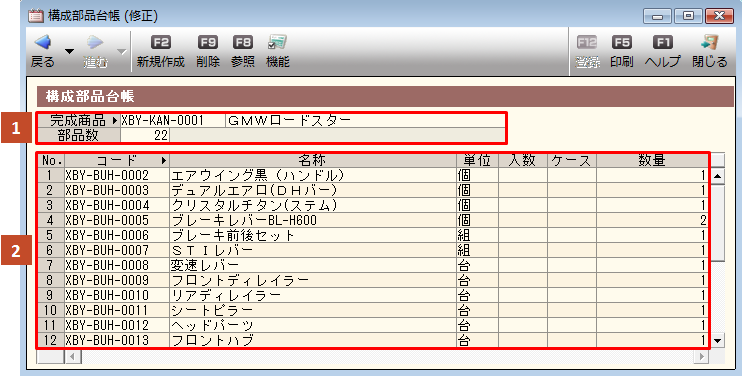
Task: Minimize the 構成部品台帳 window
Action: pos(657,17)
